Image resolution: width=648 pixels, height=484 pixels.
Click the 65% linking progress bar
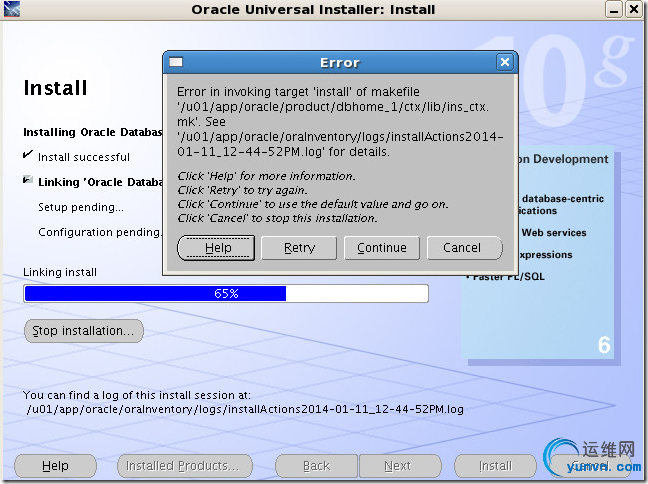(226, 293)
